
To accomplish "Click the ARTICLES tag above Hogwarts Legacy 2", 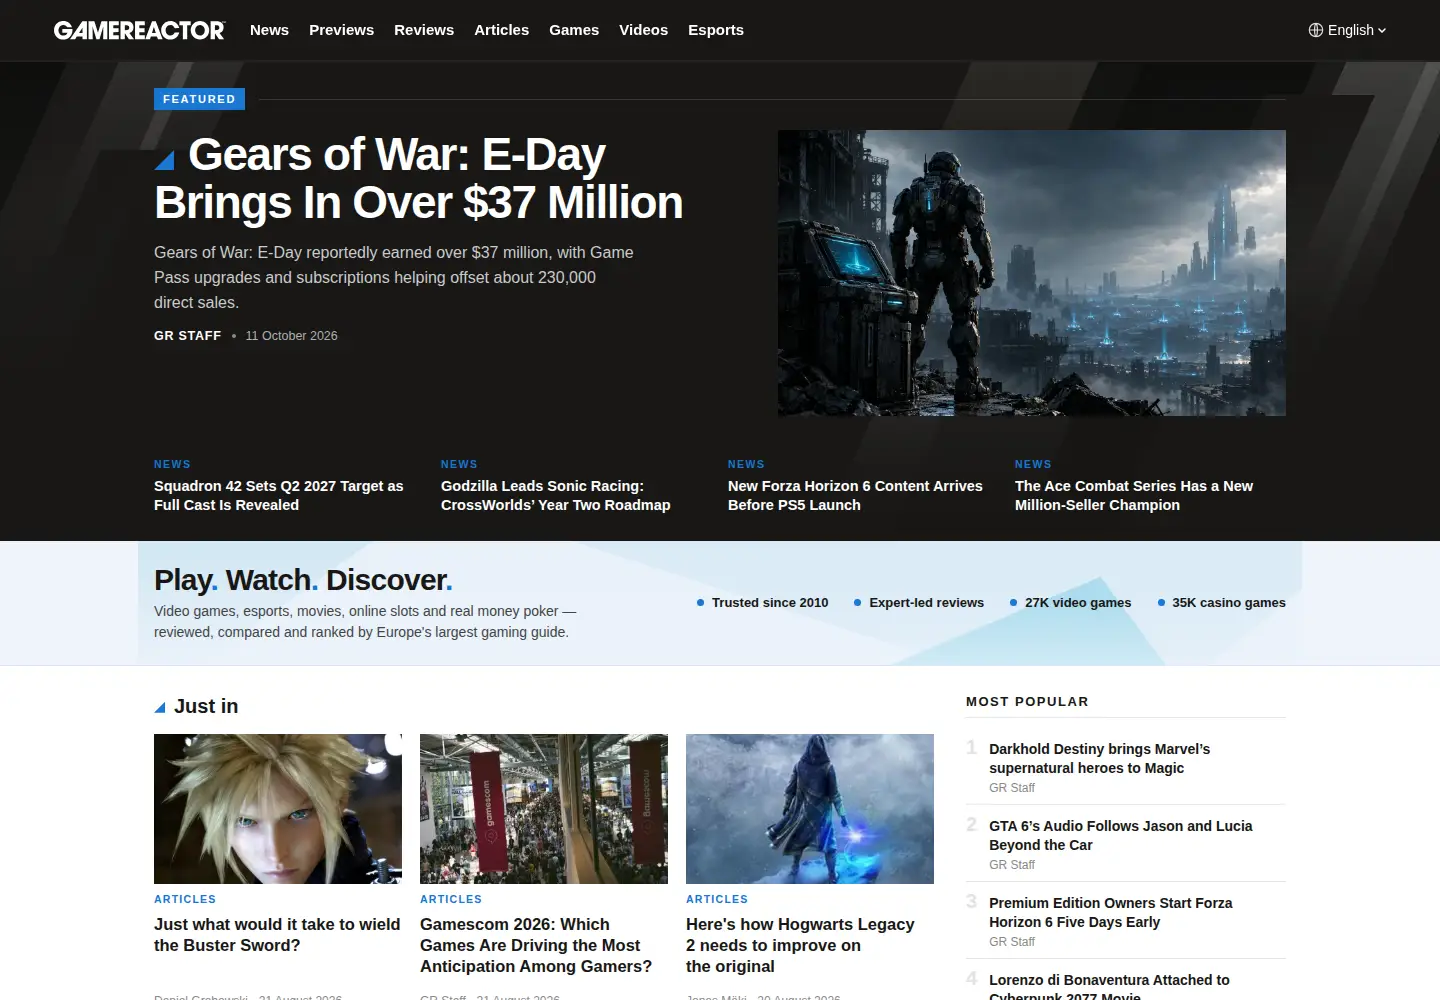I will click(717, 899).
